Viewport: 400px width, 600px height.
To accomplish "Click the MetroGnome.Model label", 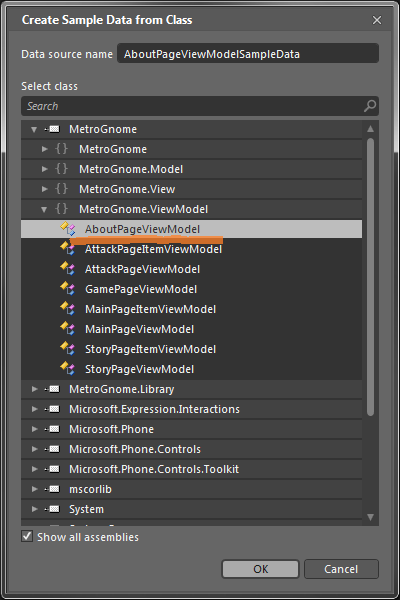I will 131,169.
